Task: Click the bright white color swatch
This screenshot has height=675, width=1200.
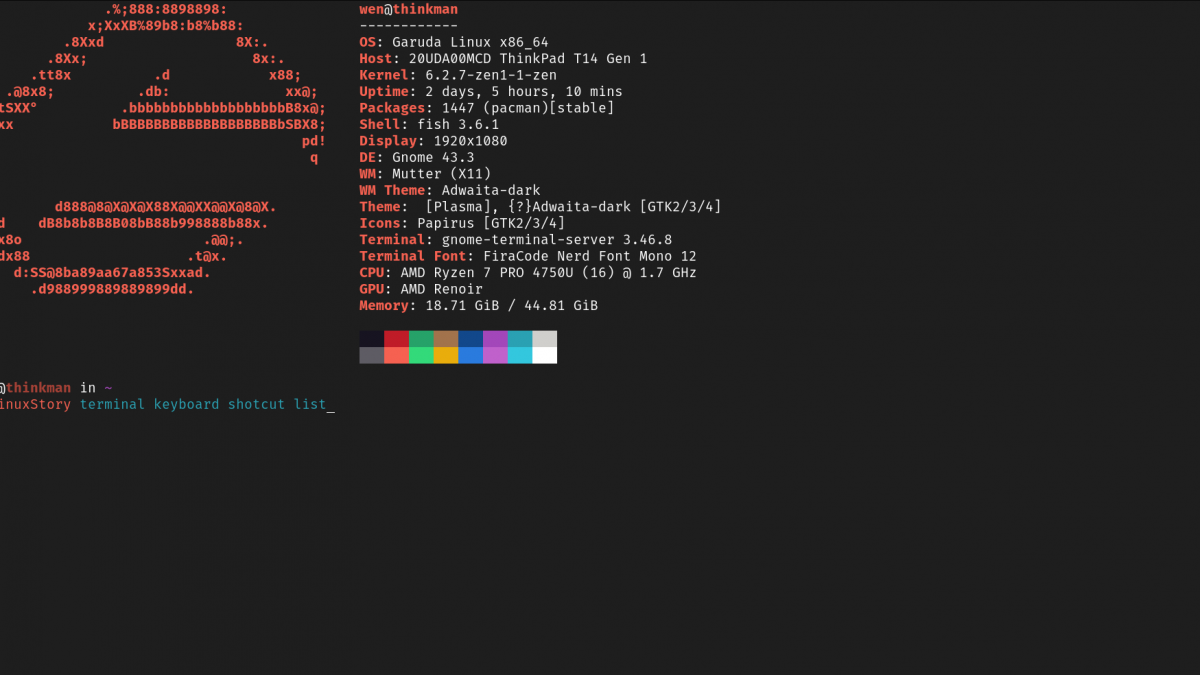Action: 545,355
